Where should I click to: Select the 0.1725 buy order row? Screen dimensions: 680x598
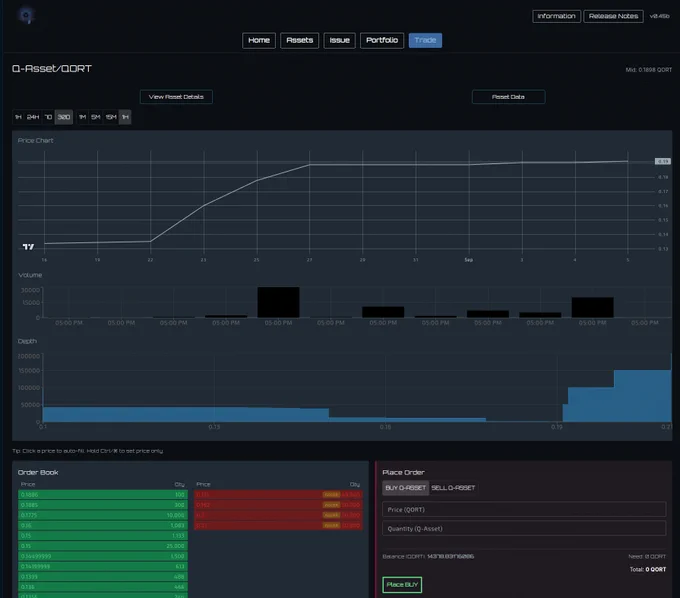coord(103,515)
